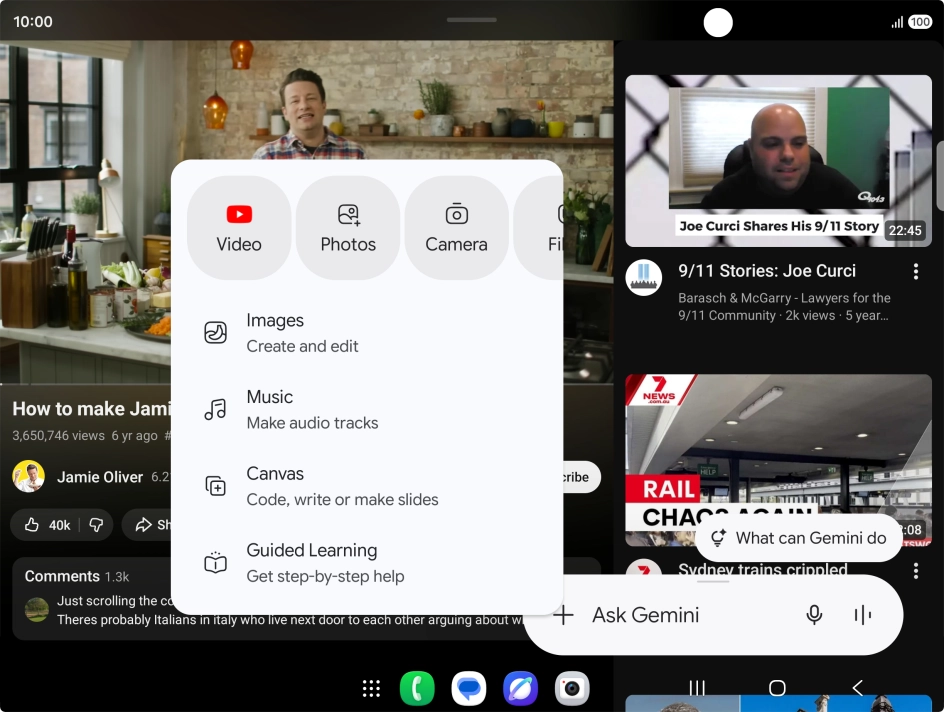Select the Music 'Make audio tracks' entry

(x=367, y=409)
